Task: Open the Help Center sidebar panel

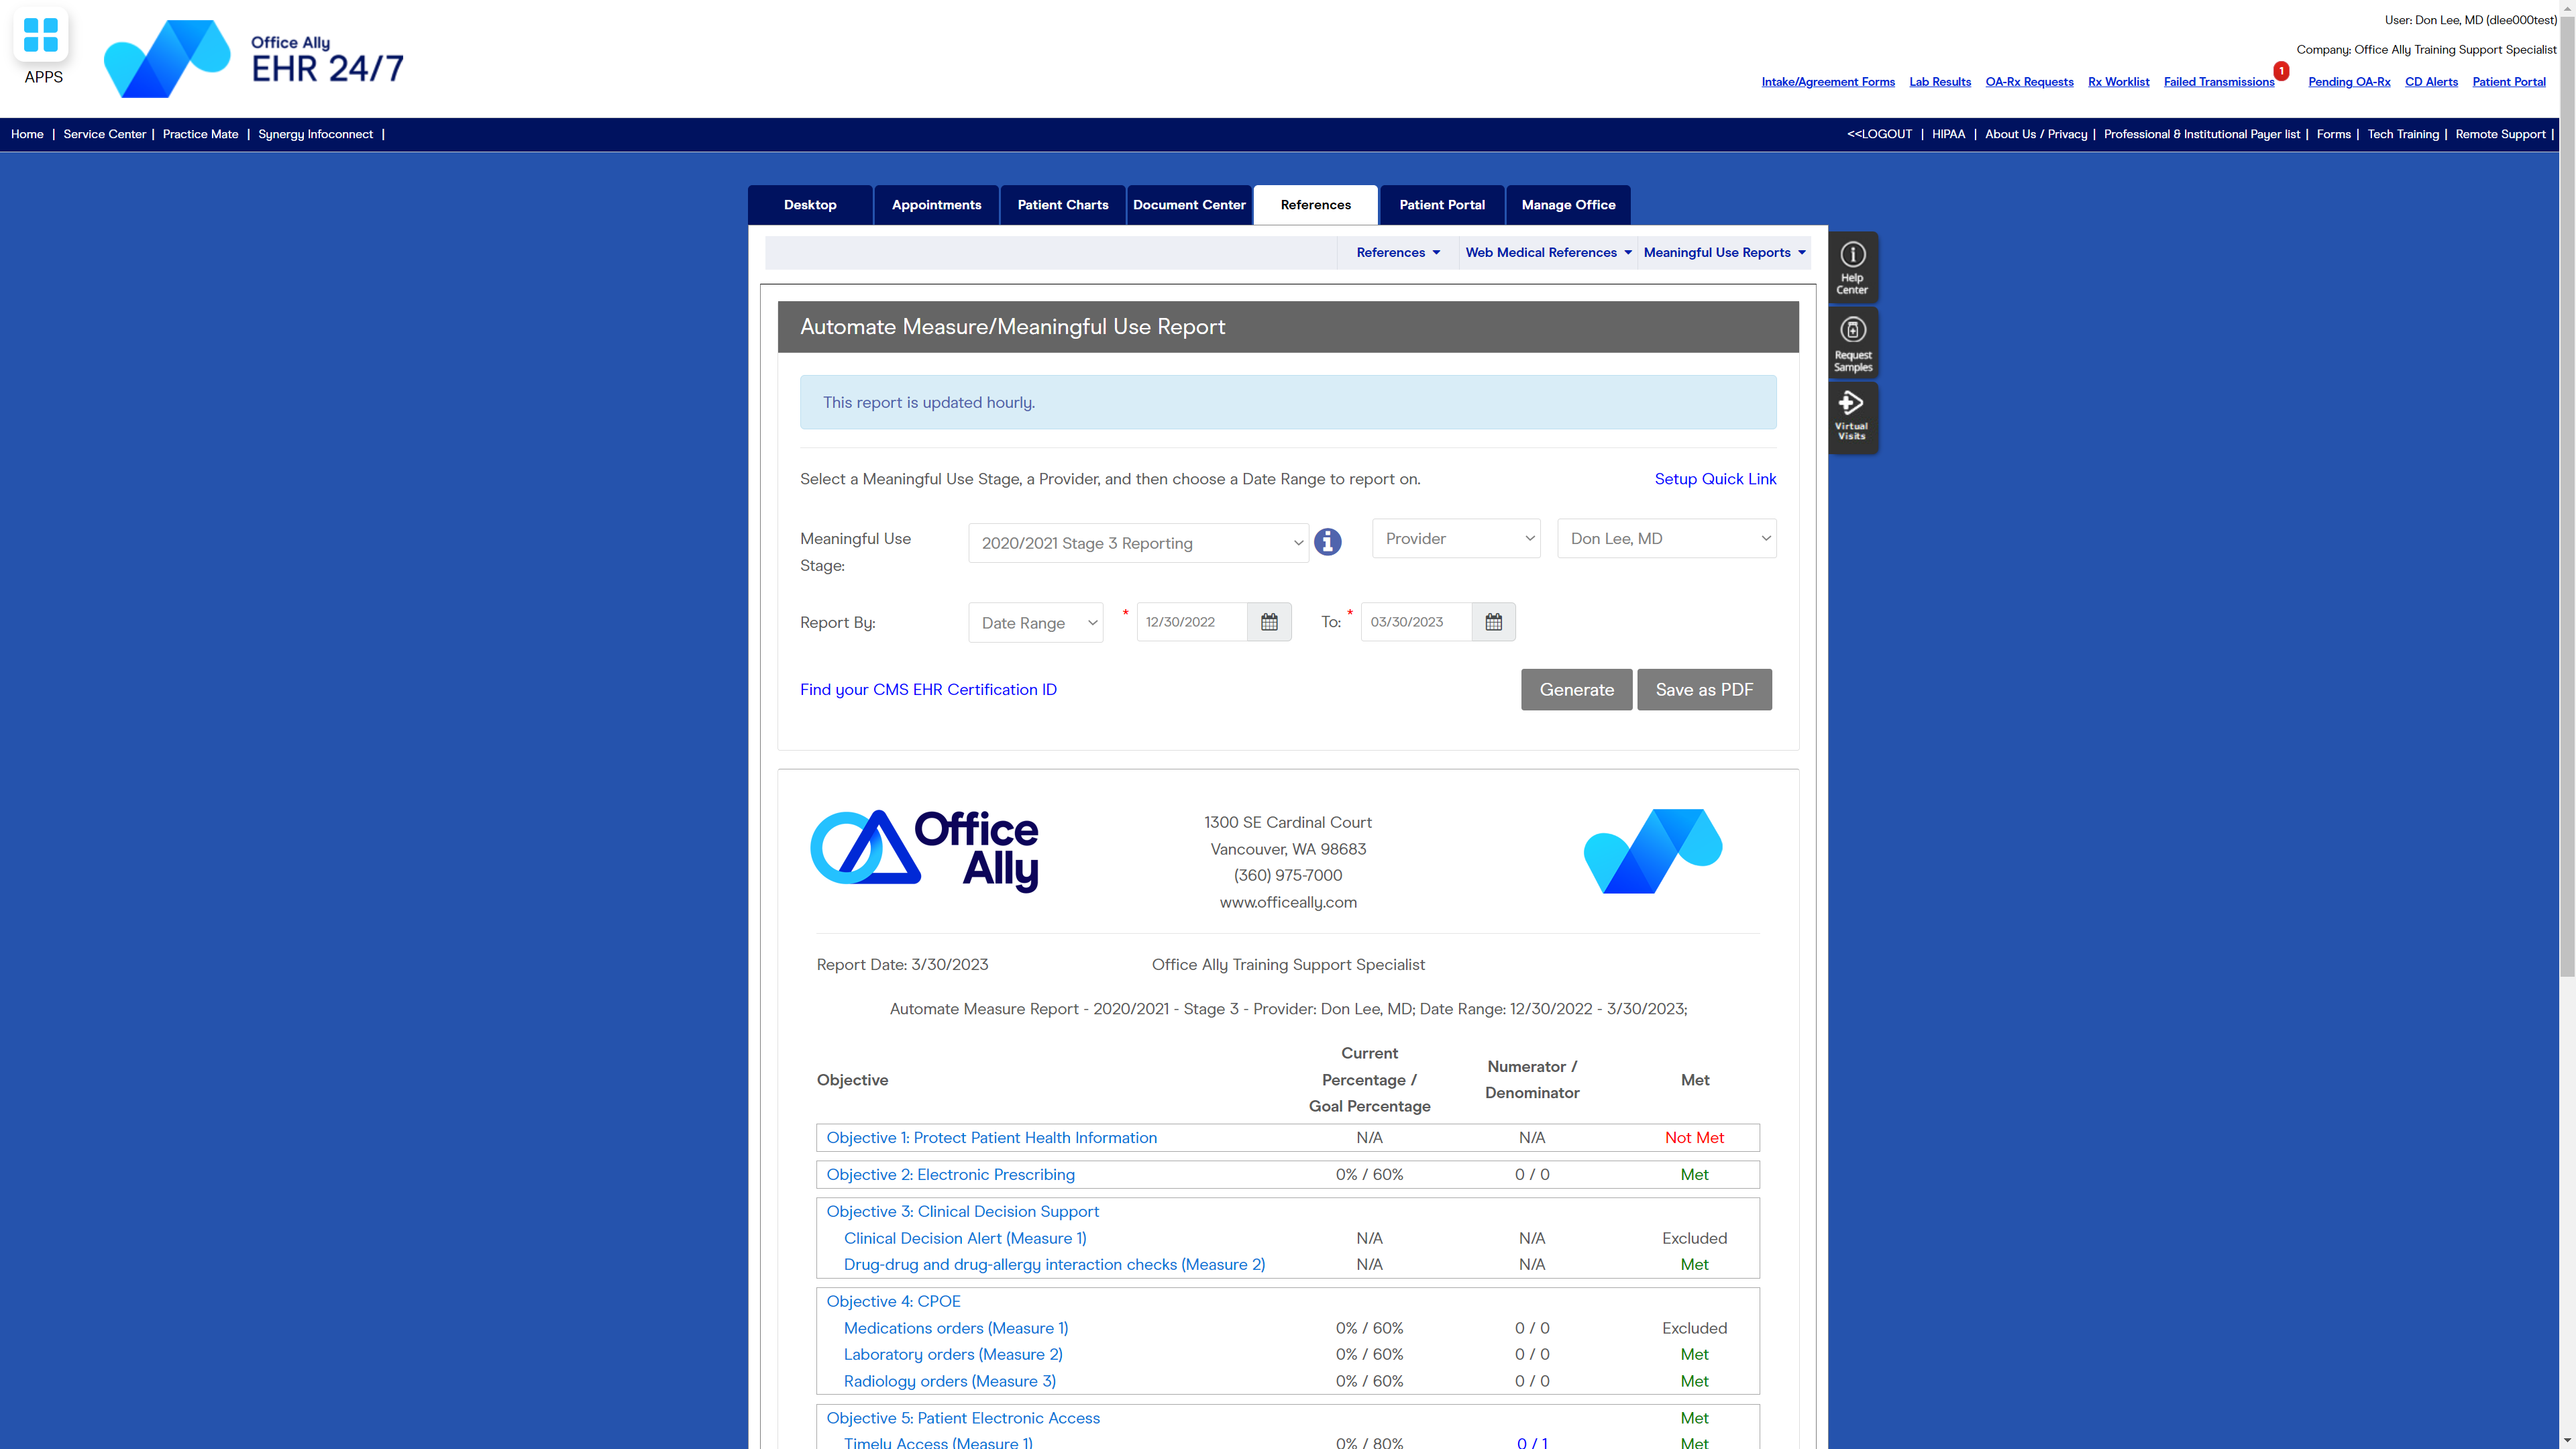Action: 1852,266
